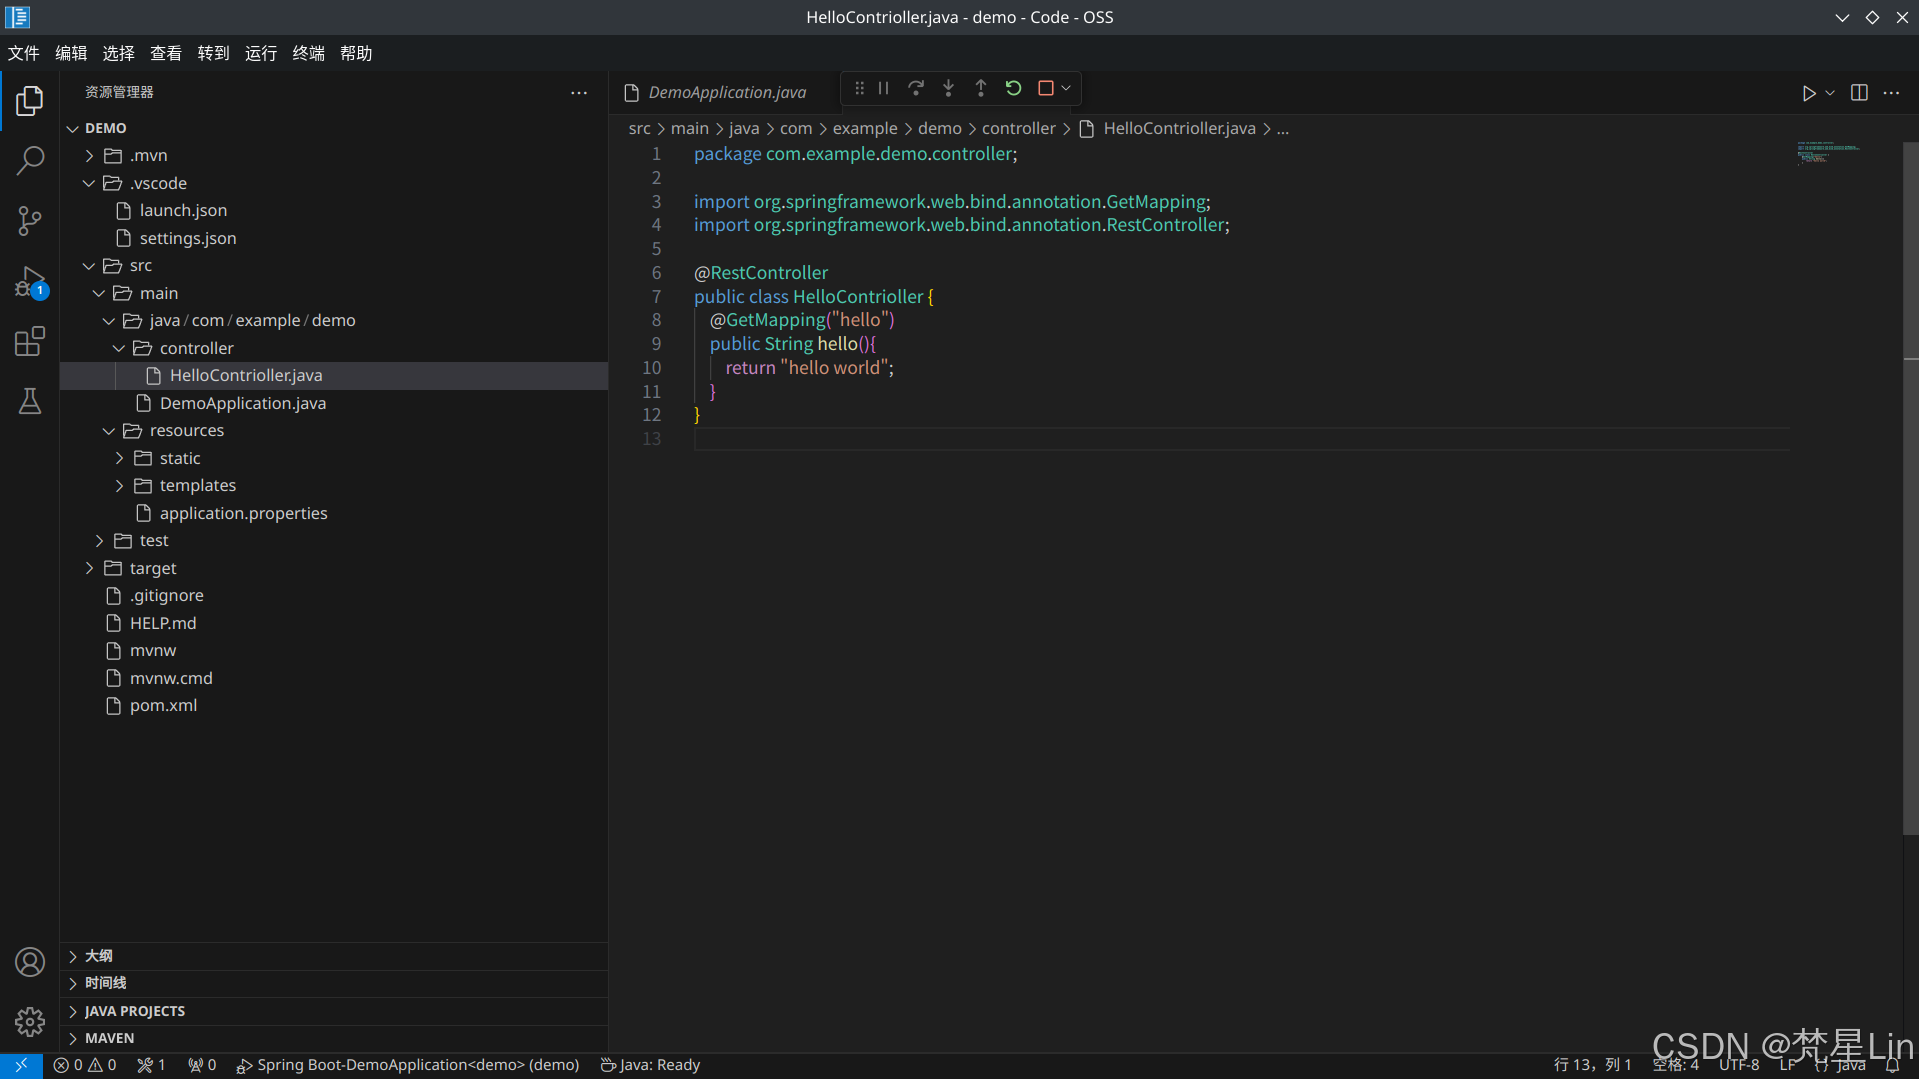Restart the debug session
The height and width of the screenshot is (1079, 1919).
point(1013,88)
